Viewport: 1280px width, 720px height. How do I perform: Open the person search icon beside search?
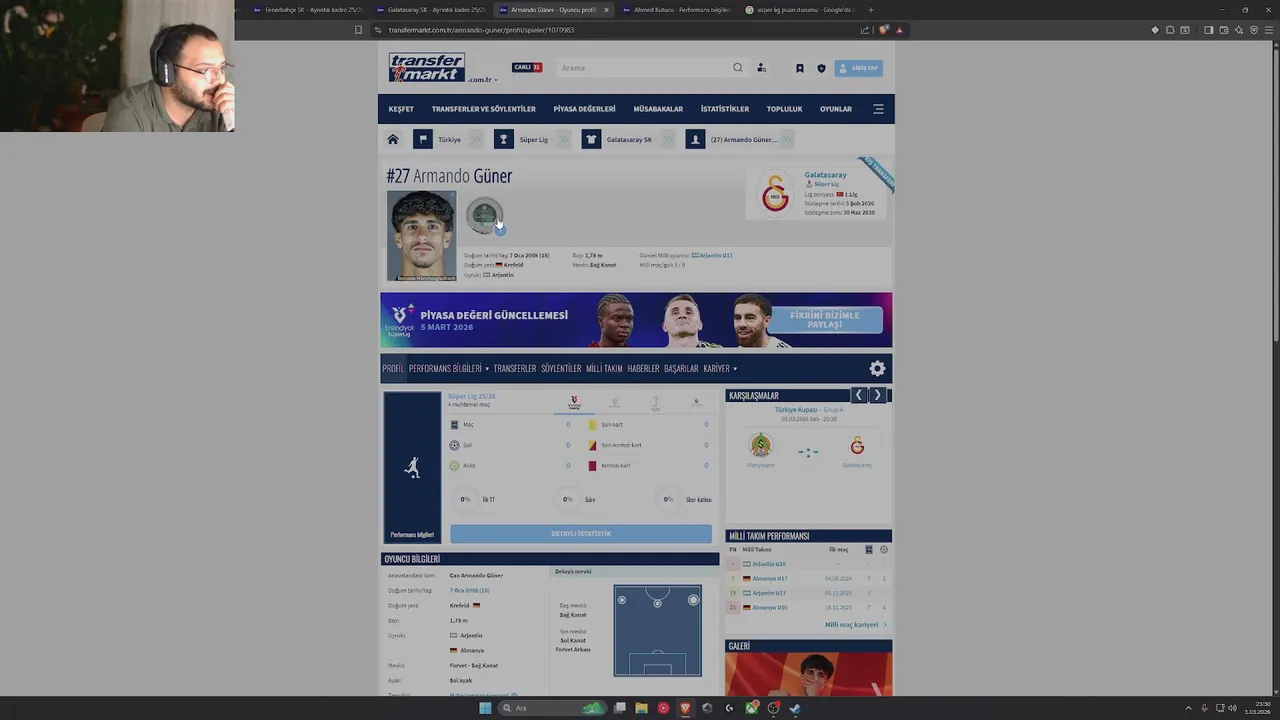click(761, 68)
